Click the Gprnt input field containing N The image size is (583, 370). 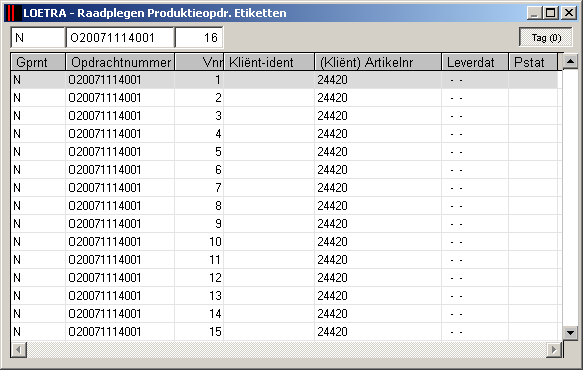pos(38,38)
